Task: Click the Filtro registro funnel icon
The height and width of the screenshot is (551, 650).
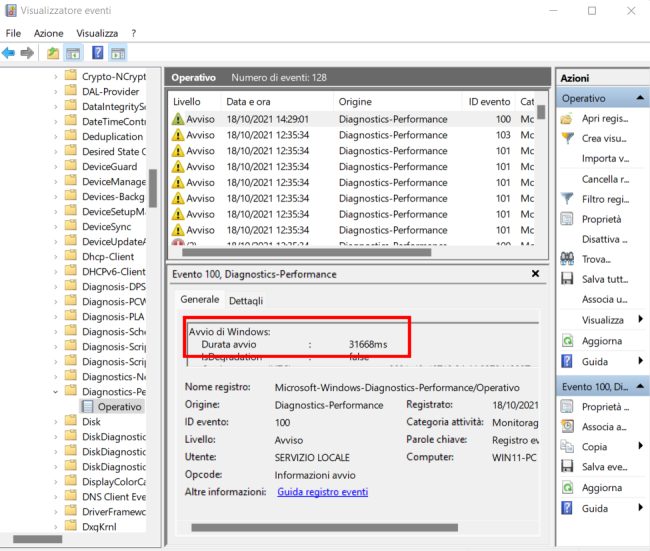Action: 567,199
